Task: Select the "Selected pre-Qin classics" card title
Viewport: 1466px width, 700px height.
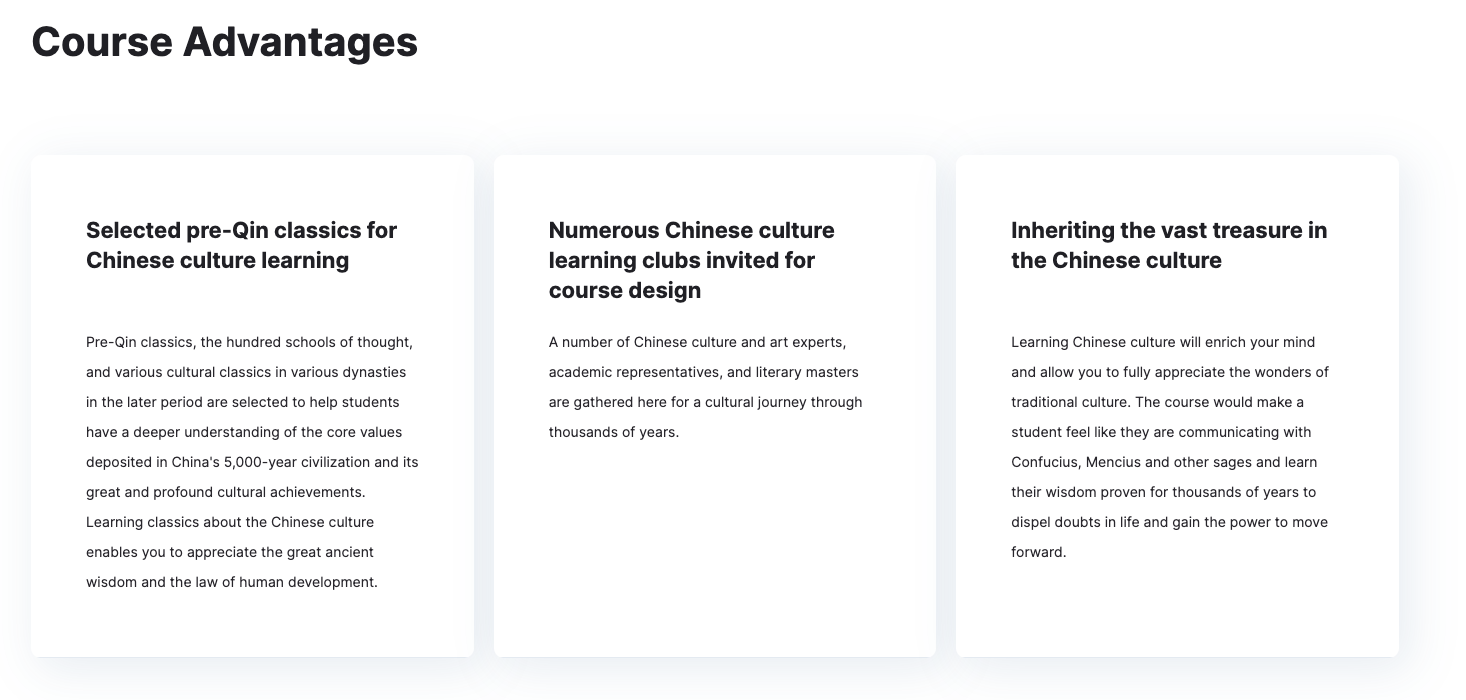Action: pos(241,245)
